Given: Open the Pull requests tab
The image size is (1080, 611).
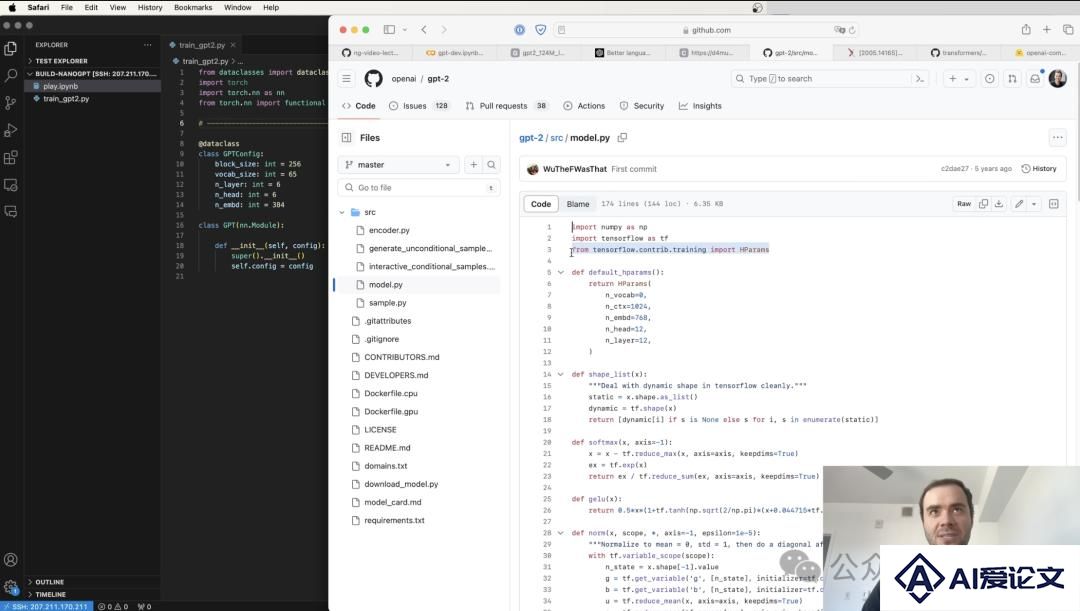Looking at the screenshot, I should (x=506, y=106).
